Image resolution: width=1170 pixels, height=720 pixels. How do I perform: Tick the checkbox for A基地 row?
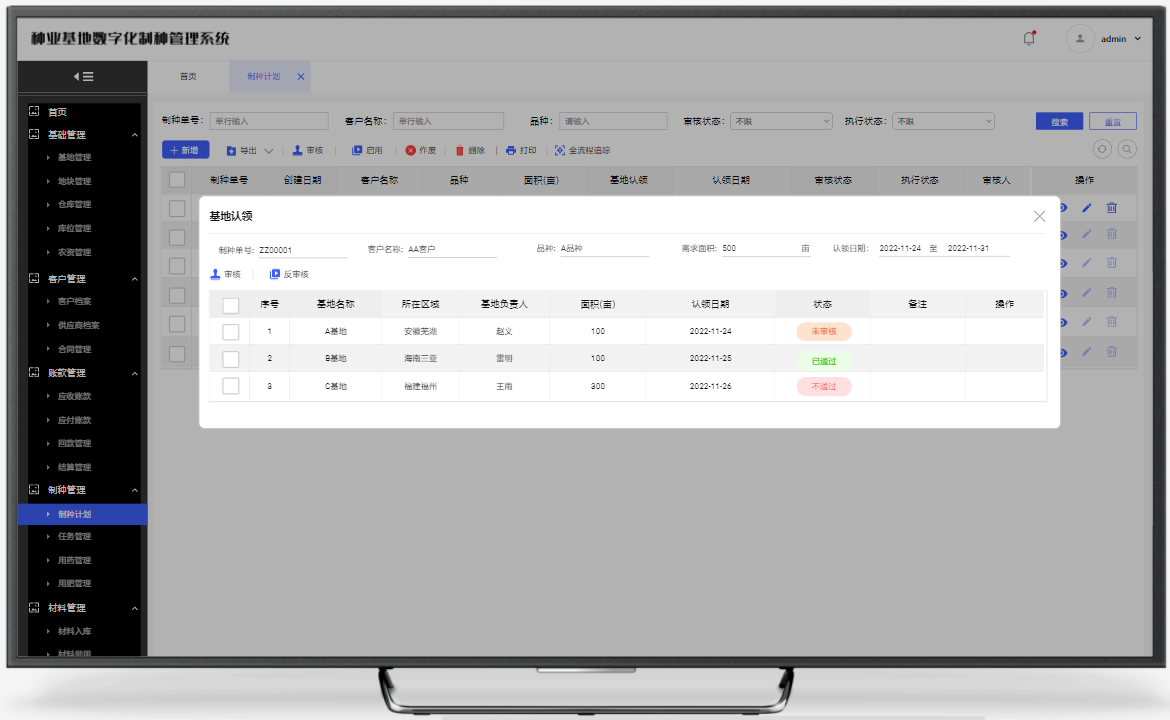pyautogui.click(x=230, y=331)
